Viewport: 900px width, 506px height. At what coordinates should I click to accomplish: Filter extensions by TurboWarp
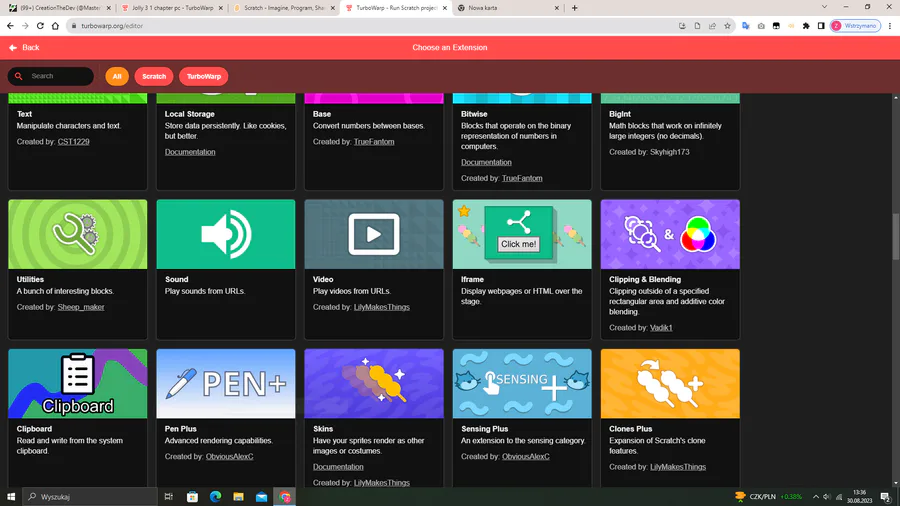(204, 76)
